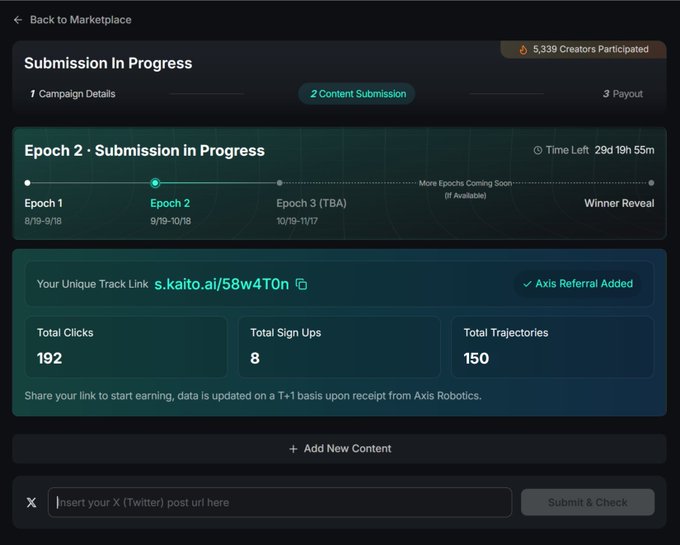680x545 pixels.
Task: Click the 150 trajectories value
Action: (x=476, y=359)
